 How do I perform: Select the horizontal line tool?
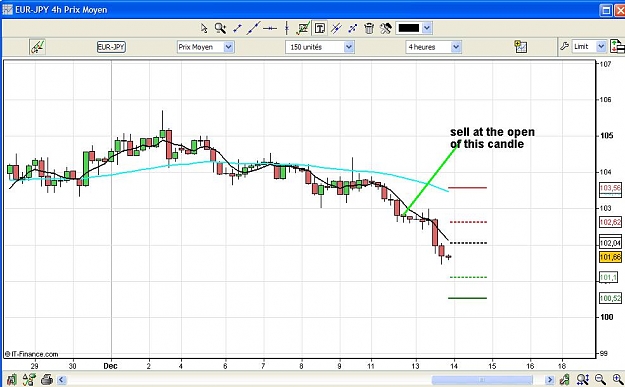tap(270, 28)
